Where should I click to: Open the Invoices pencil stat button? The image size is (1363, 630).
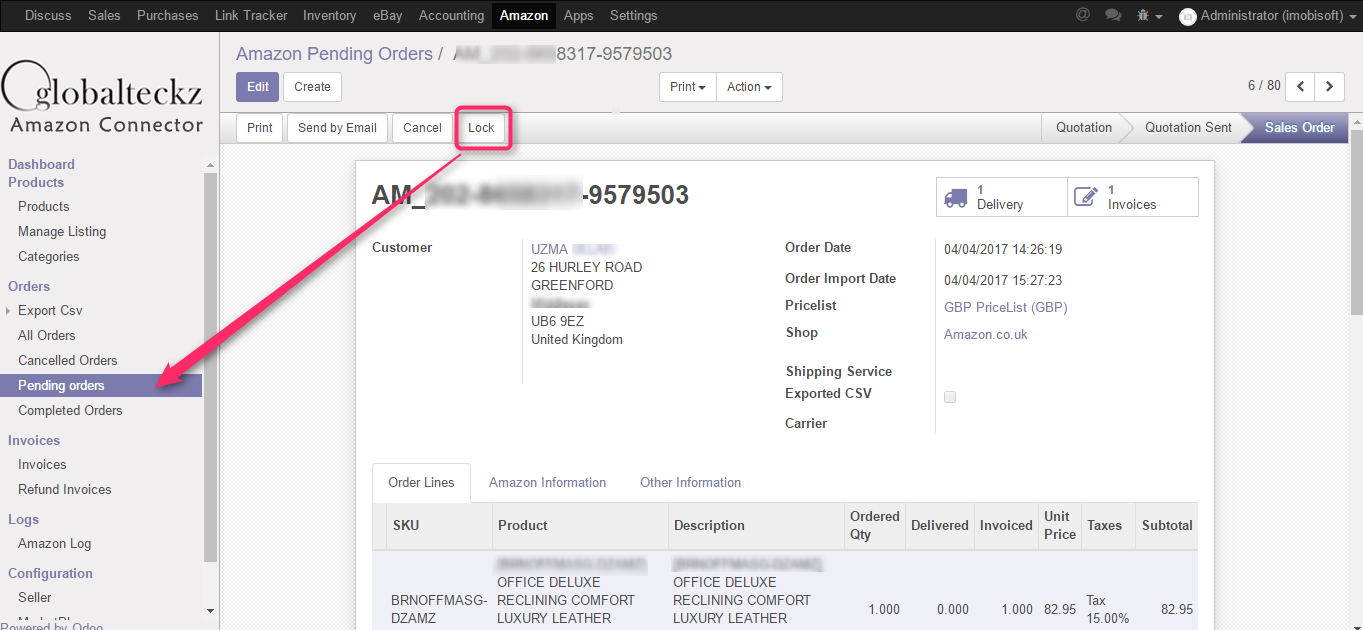(1133, 197)
